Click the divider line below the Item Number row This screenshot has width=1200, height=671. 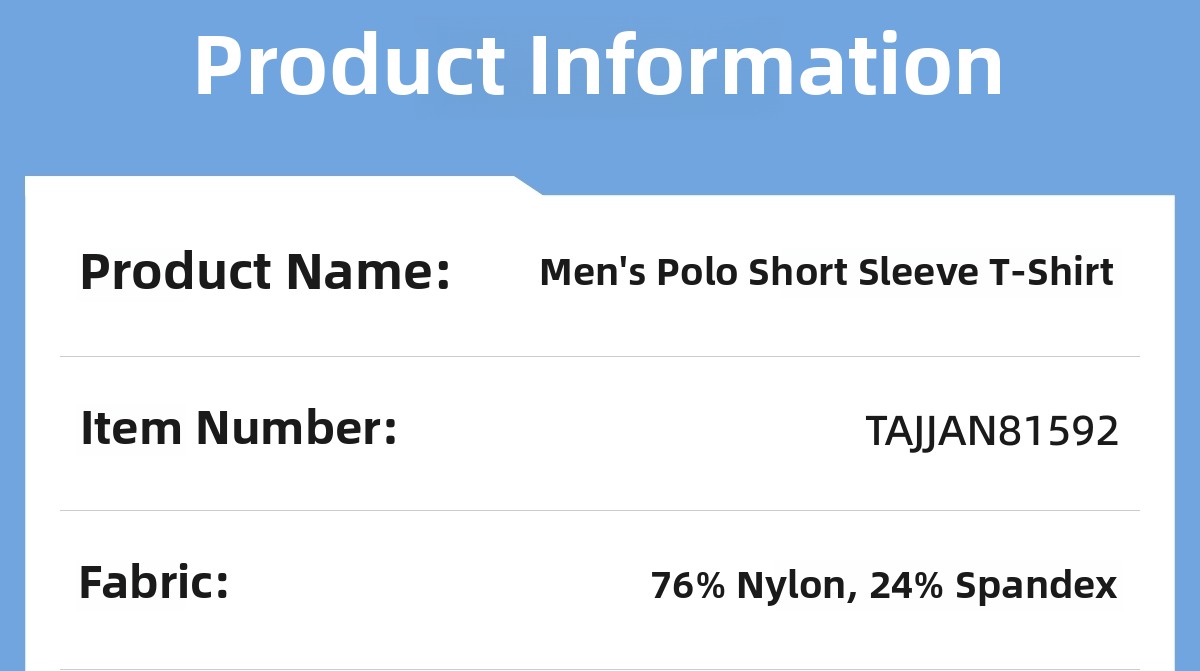coord(600,510)
